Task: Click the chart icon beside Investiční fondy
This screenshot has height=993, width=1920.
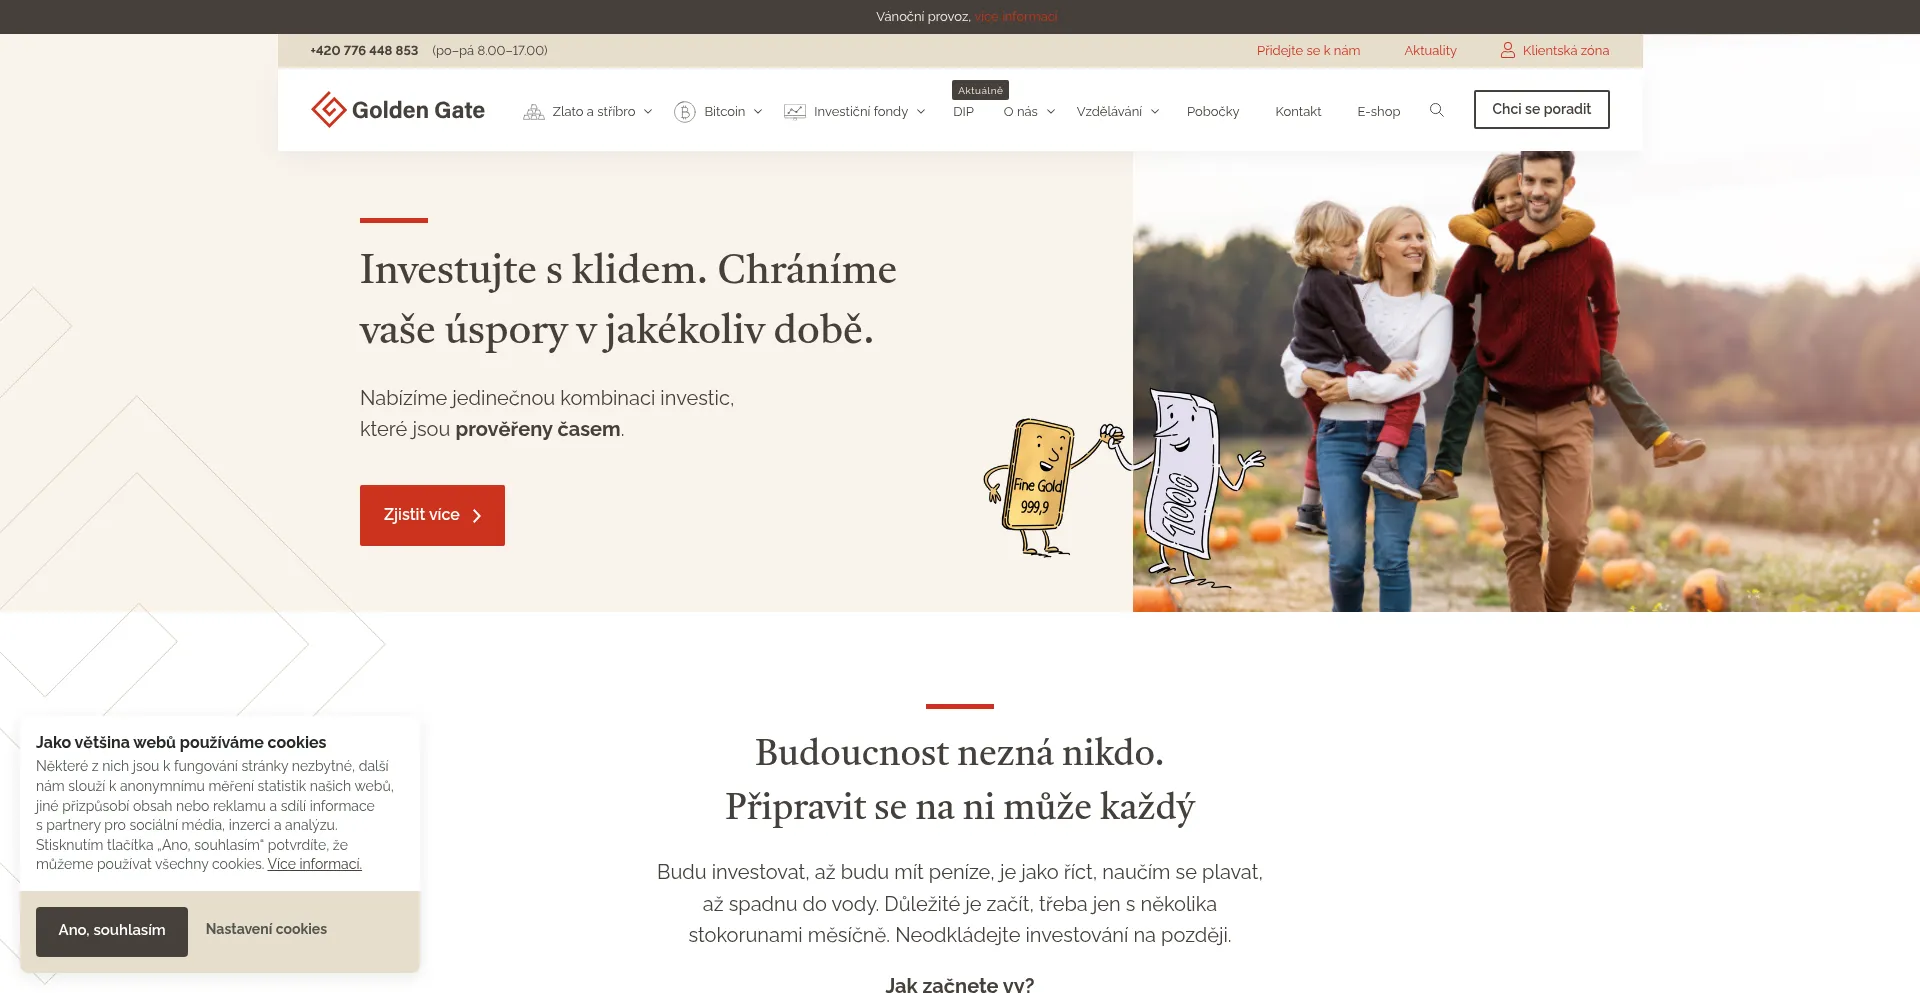Action: click(x=795, y=112)
